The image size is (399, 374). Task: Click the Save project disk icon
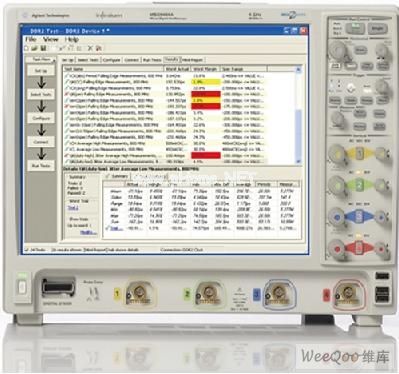tap(43, 49)
